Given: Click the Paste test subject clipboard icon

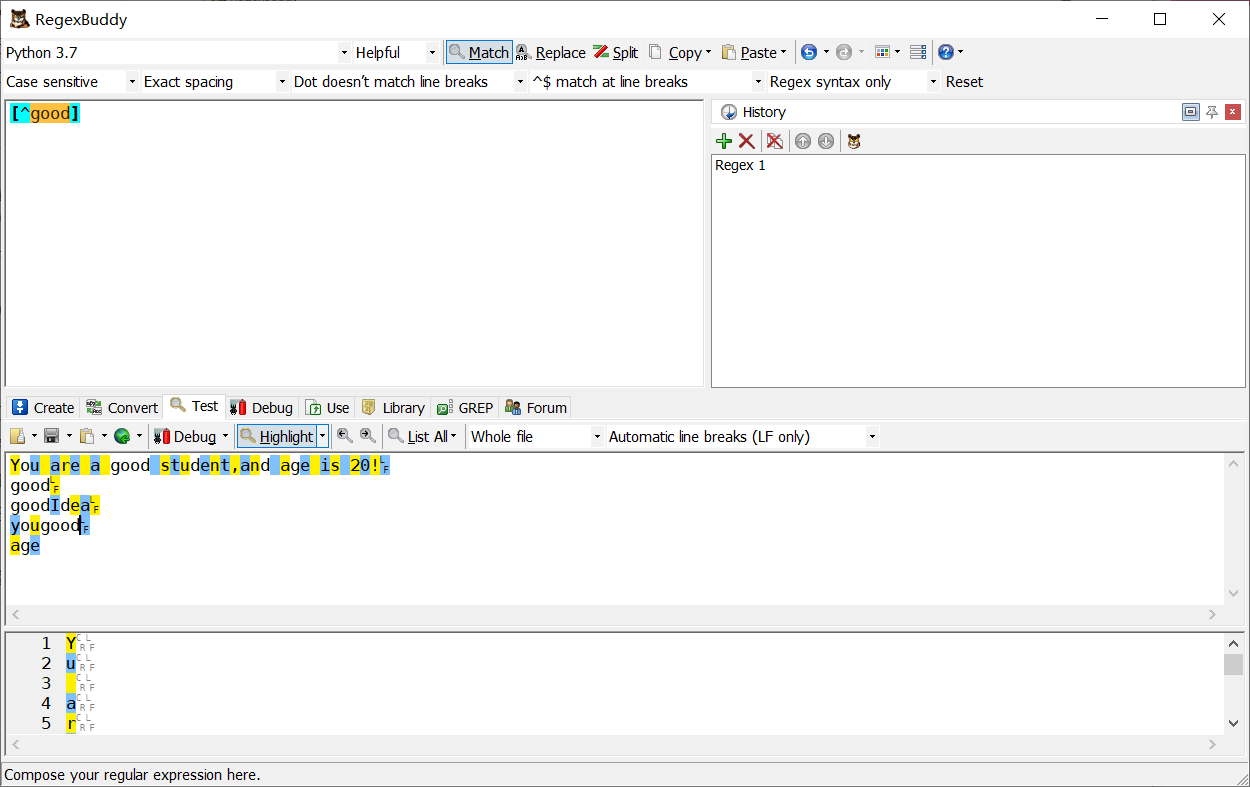Looking at the screenshot, I should tap(87, 436).
